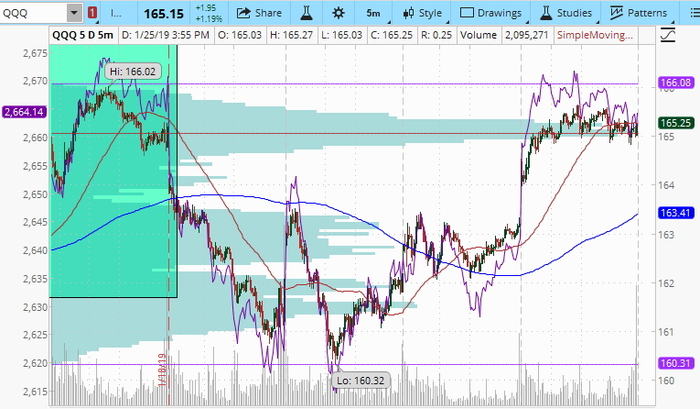The height and width of the screenshot is (409, 700).
Task: Click the 165.15 last price display
Action: (x=164, y=13)
